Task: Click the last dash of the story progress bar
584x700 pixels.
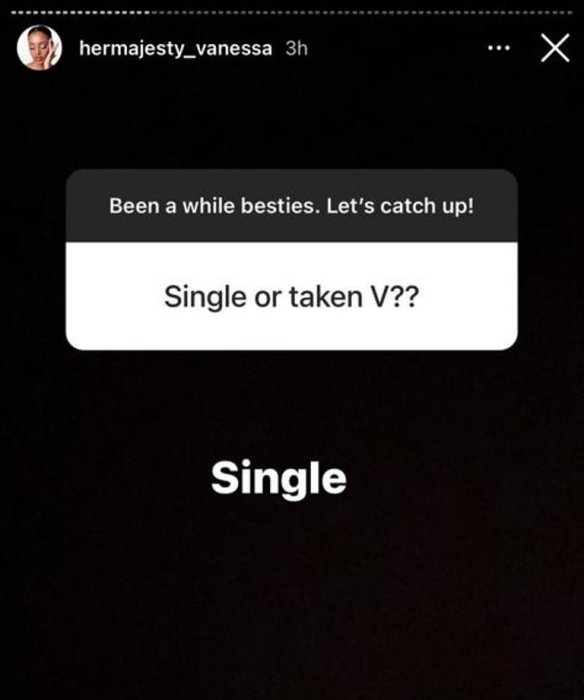Action: tap(570, 12)
